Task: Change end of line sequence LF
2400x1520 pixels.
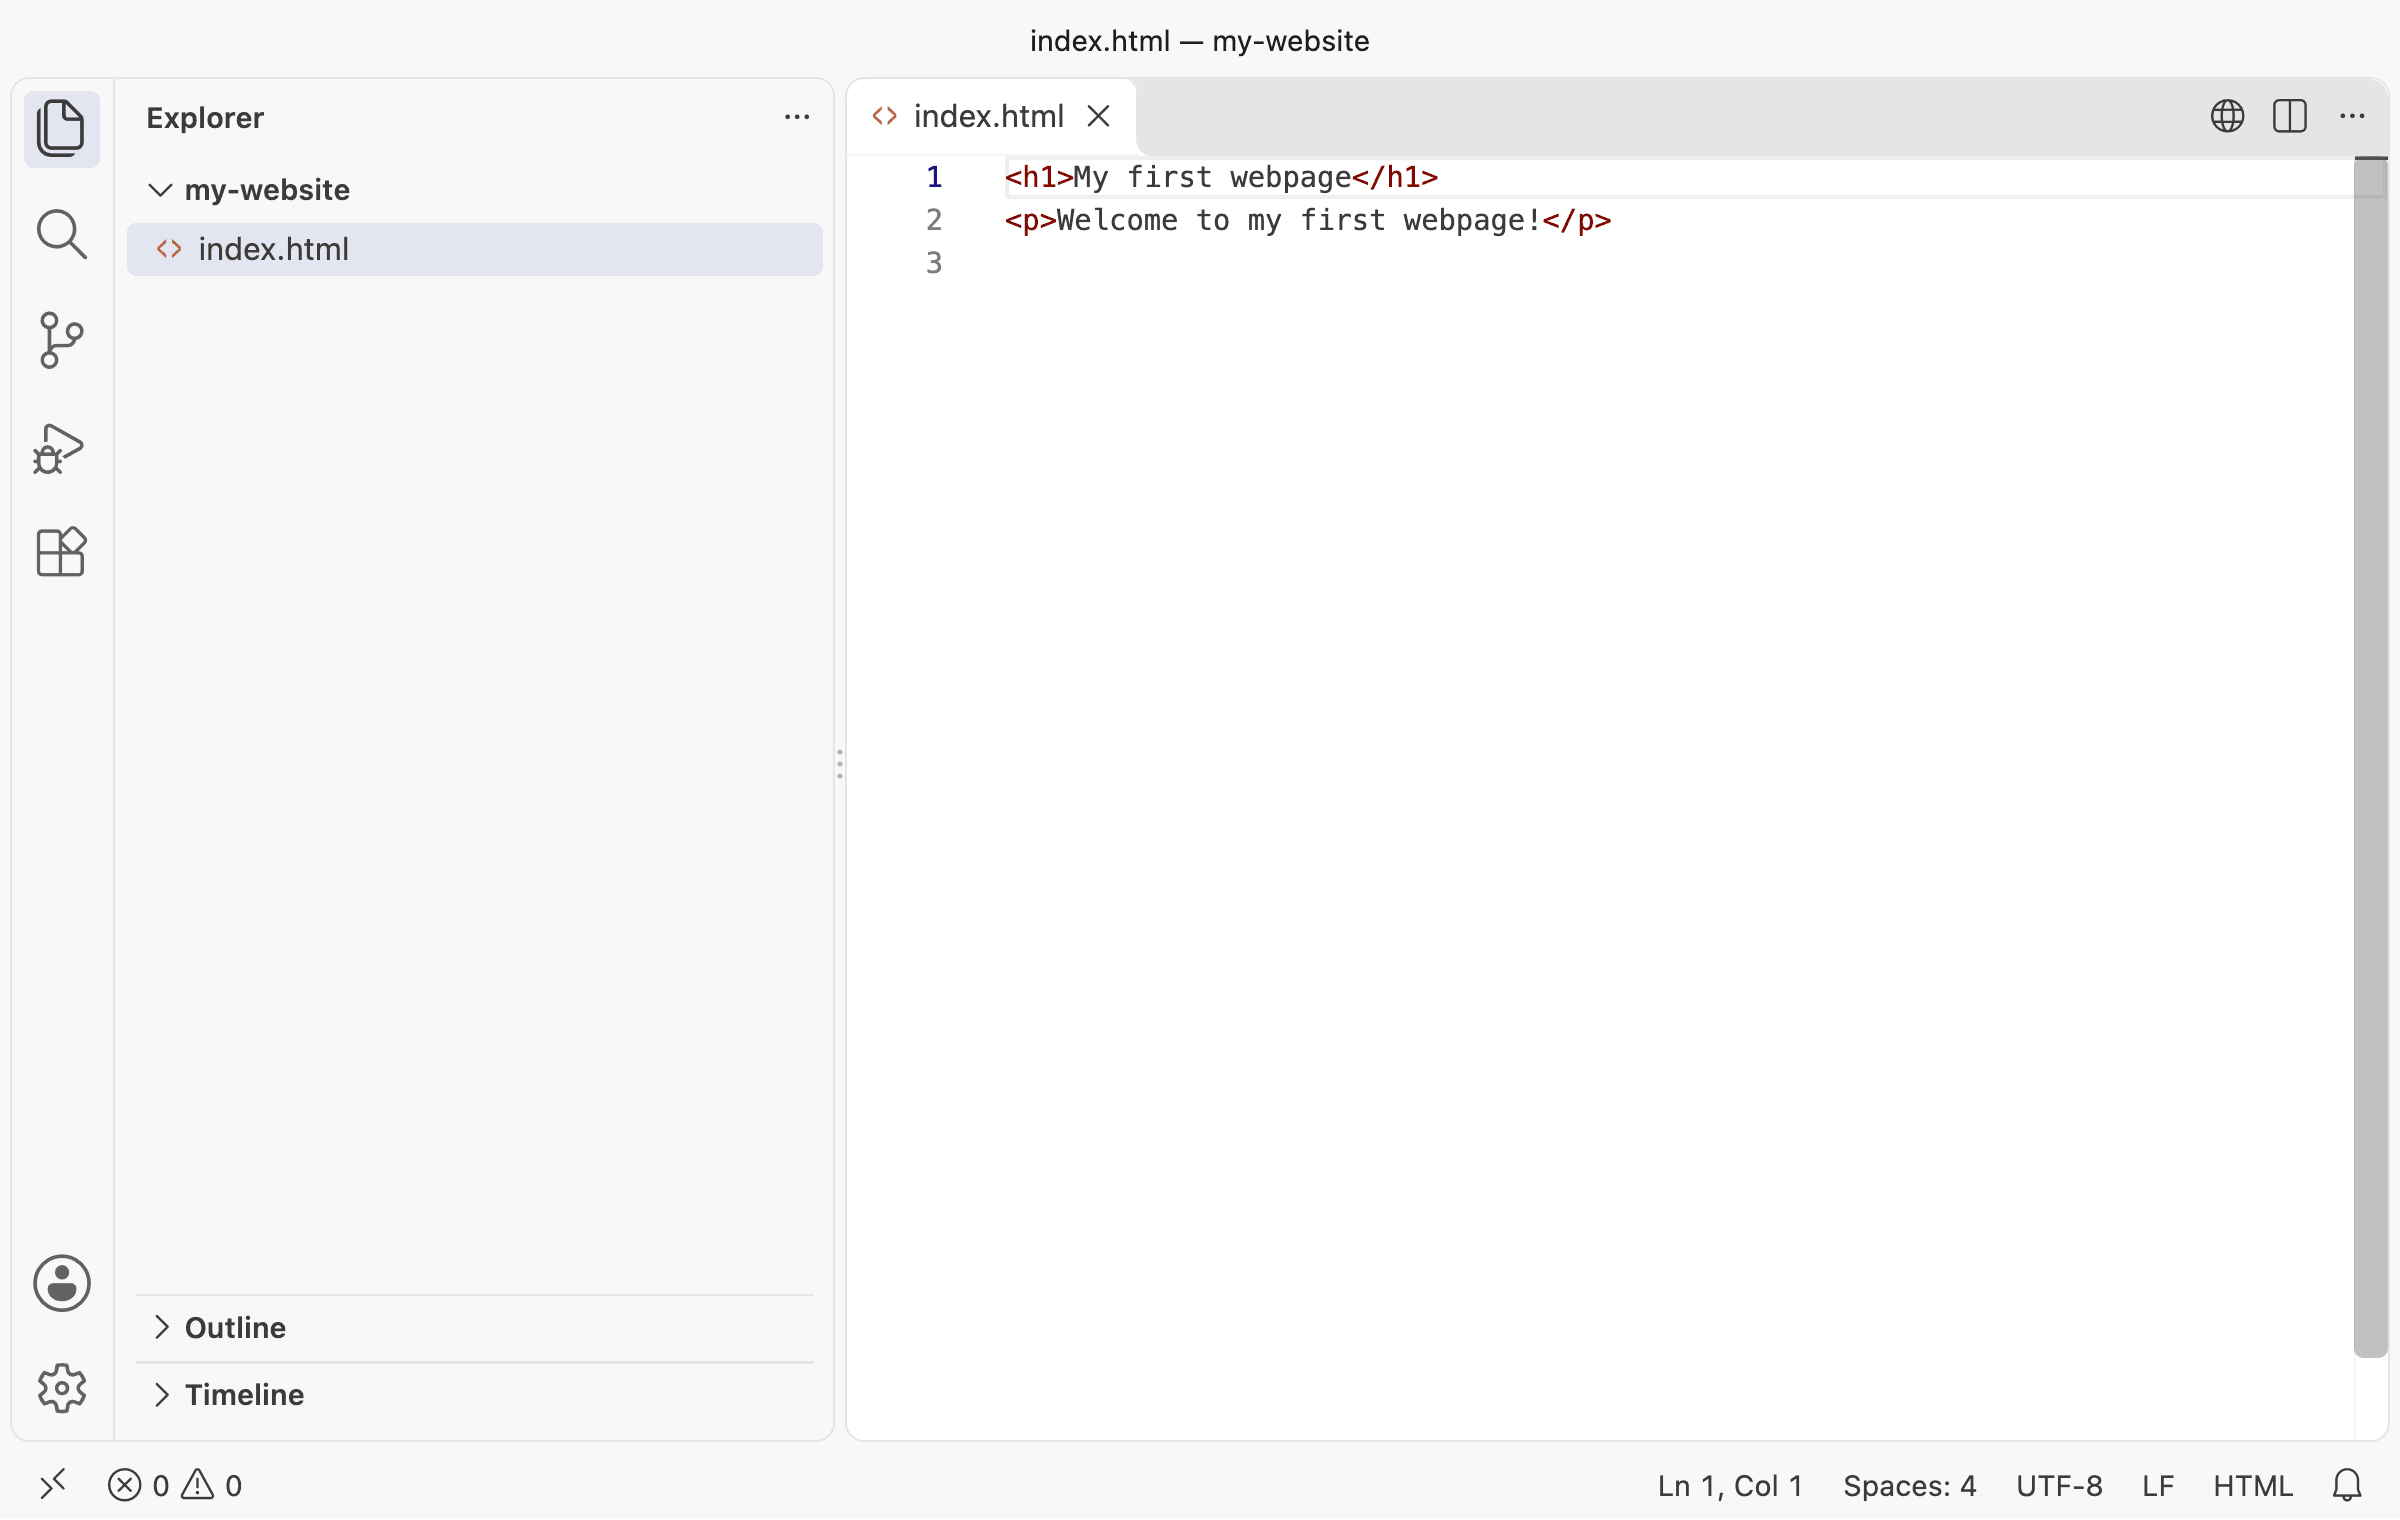Action: (2158, 1486)
